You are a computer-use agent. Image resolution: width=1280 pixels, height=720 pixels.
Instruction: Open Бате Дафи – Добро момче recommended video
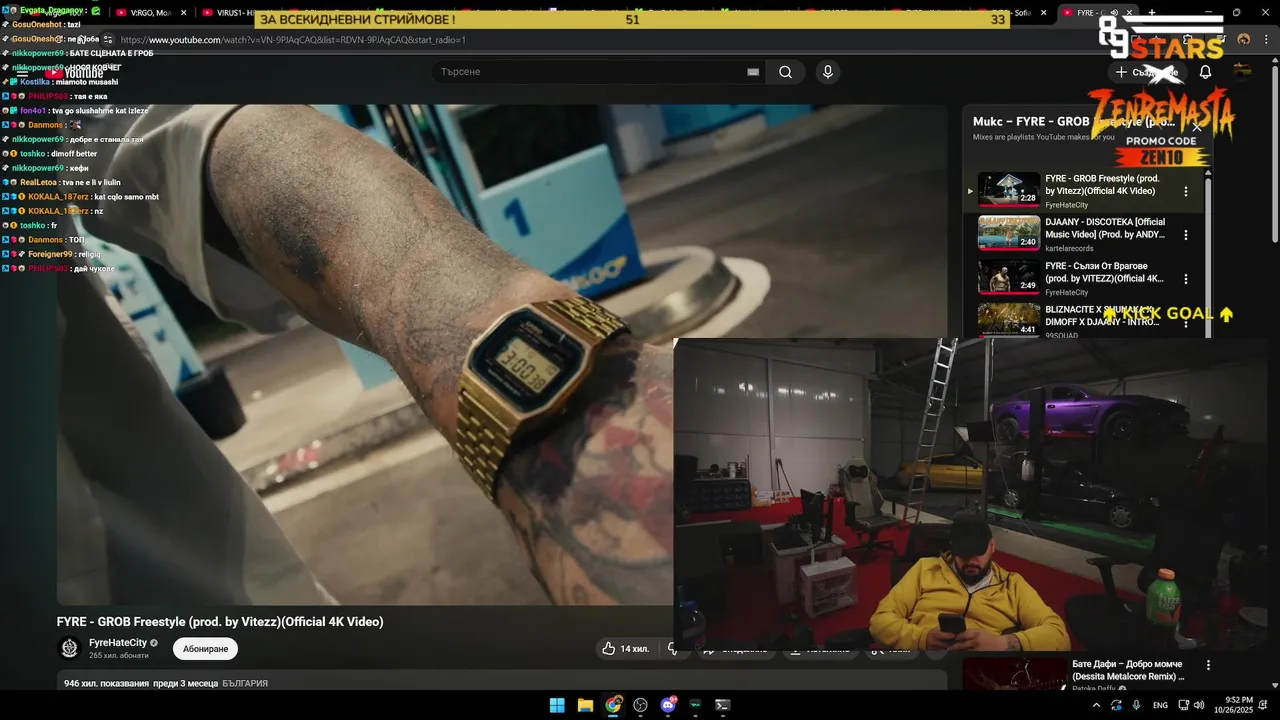coord(1128,670)
